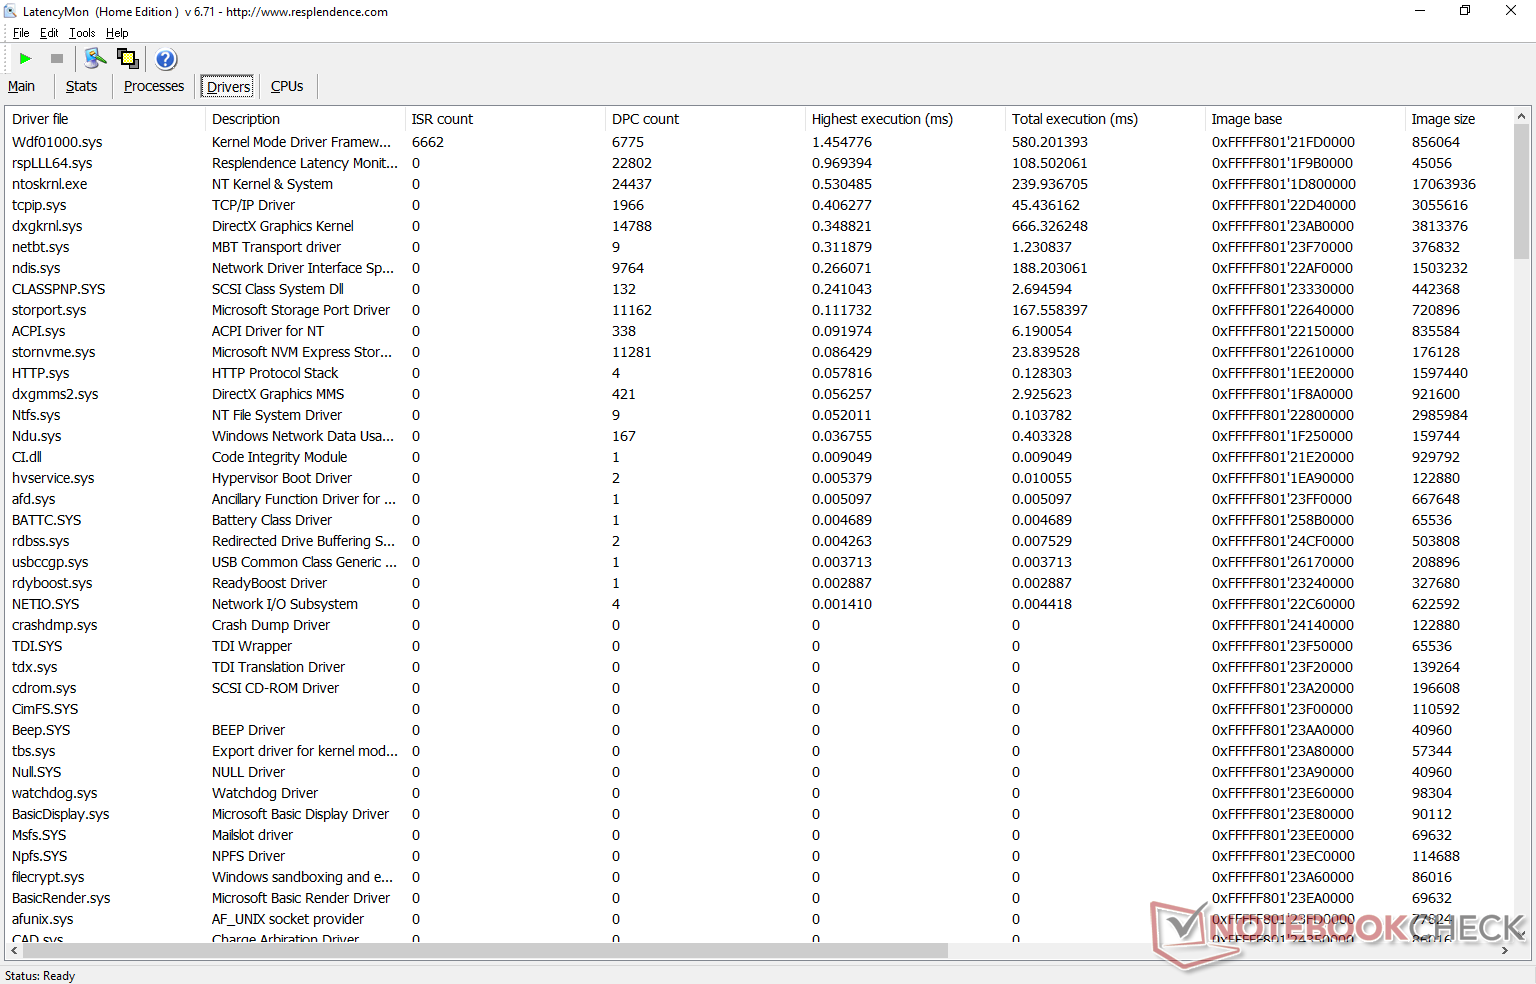Image resolution: width=1536 pixels, height=984 pixels.
Task: Click the horizontal scrollbar right arrow
Action: (x=1505, y=951)
